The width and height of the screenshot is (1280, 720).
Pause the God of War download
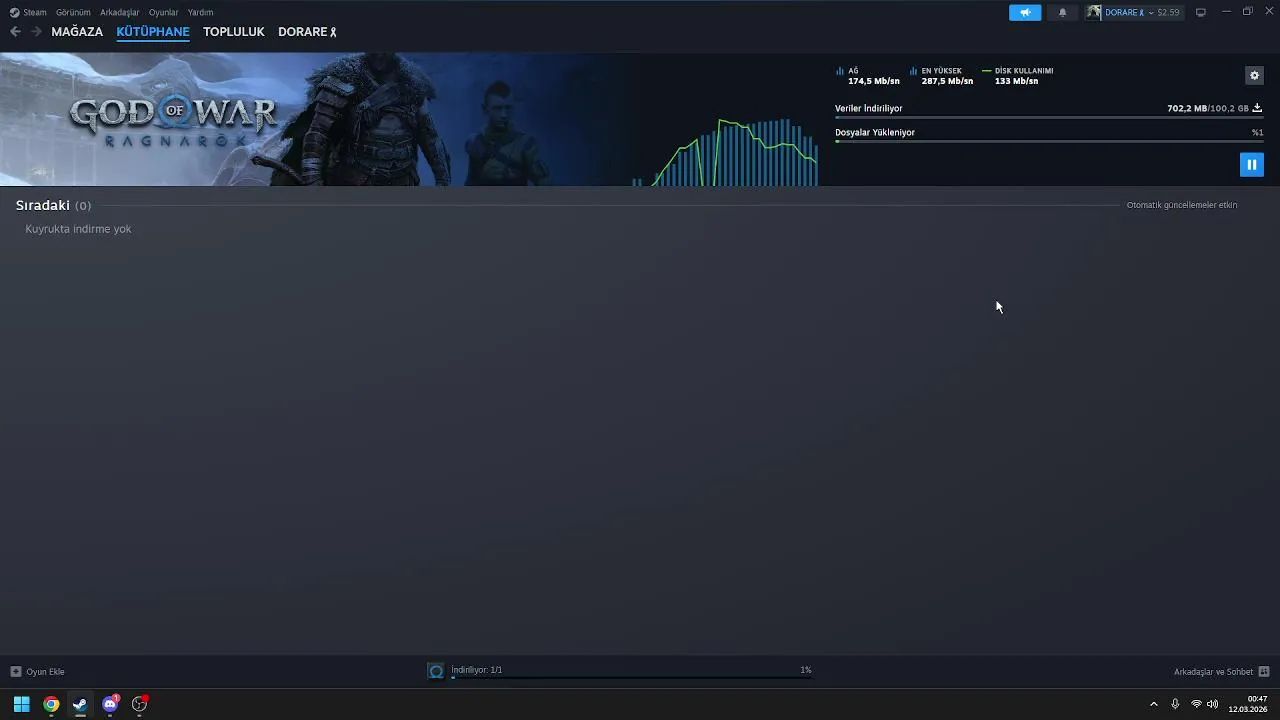tap(1251, 164)
